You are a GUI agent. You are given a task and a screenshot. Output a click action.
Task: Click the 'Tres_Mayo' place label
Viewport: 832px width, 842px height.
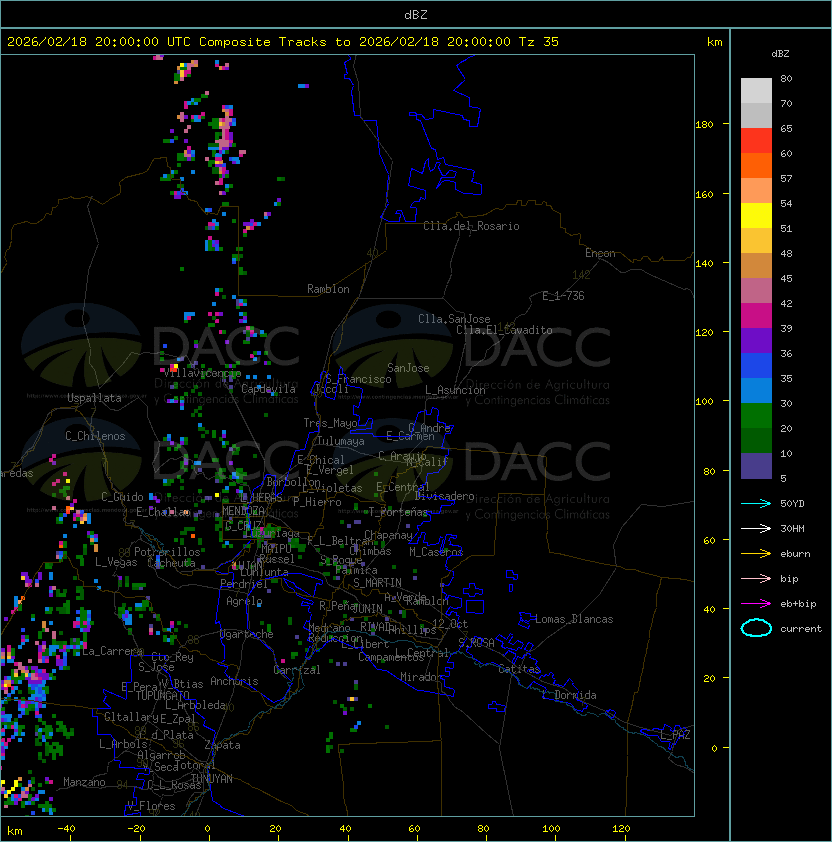pos(330,423)
